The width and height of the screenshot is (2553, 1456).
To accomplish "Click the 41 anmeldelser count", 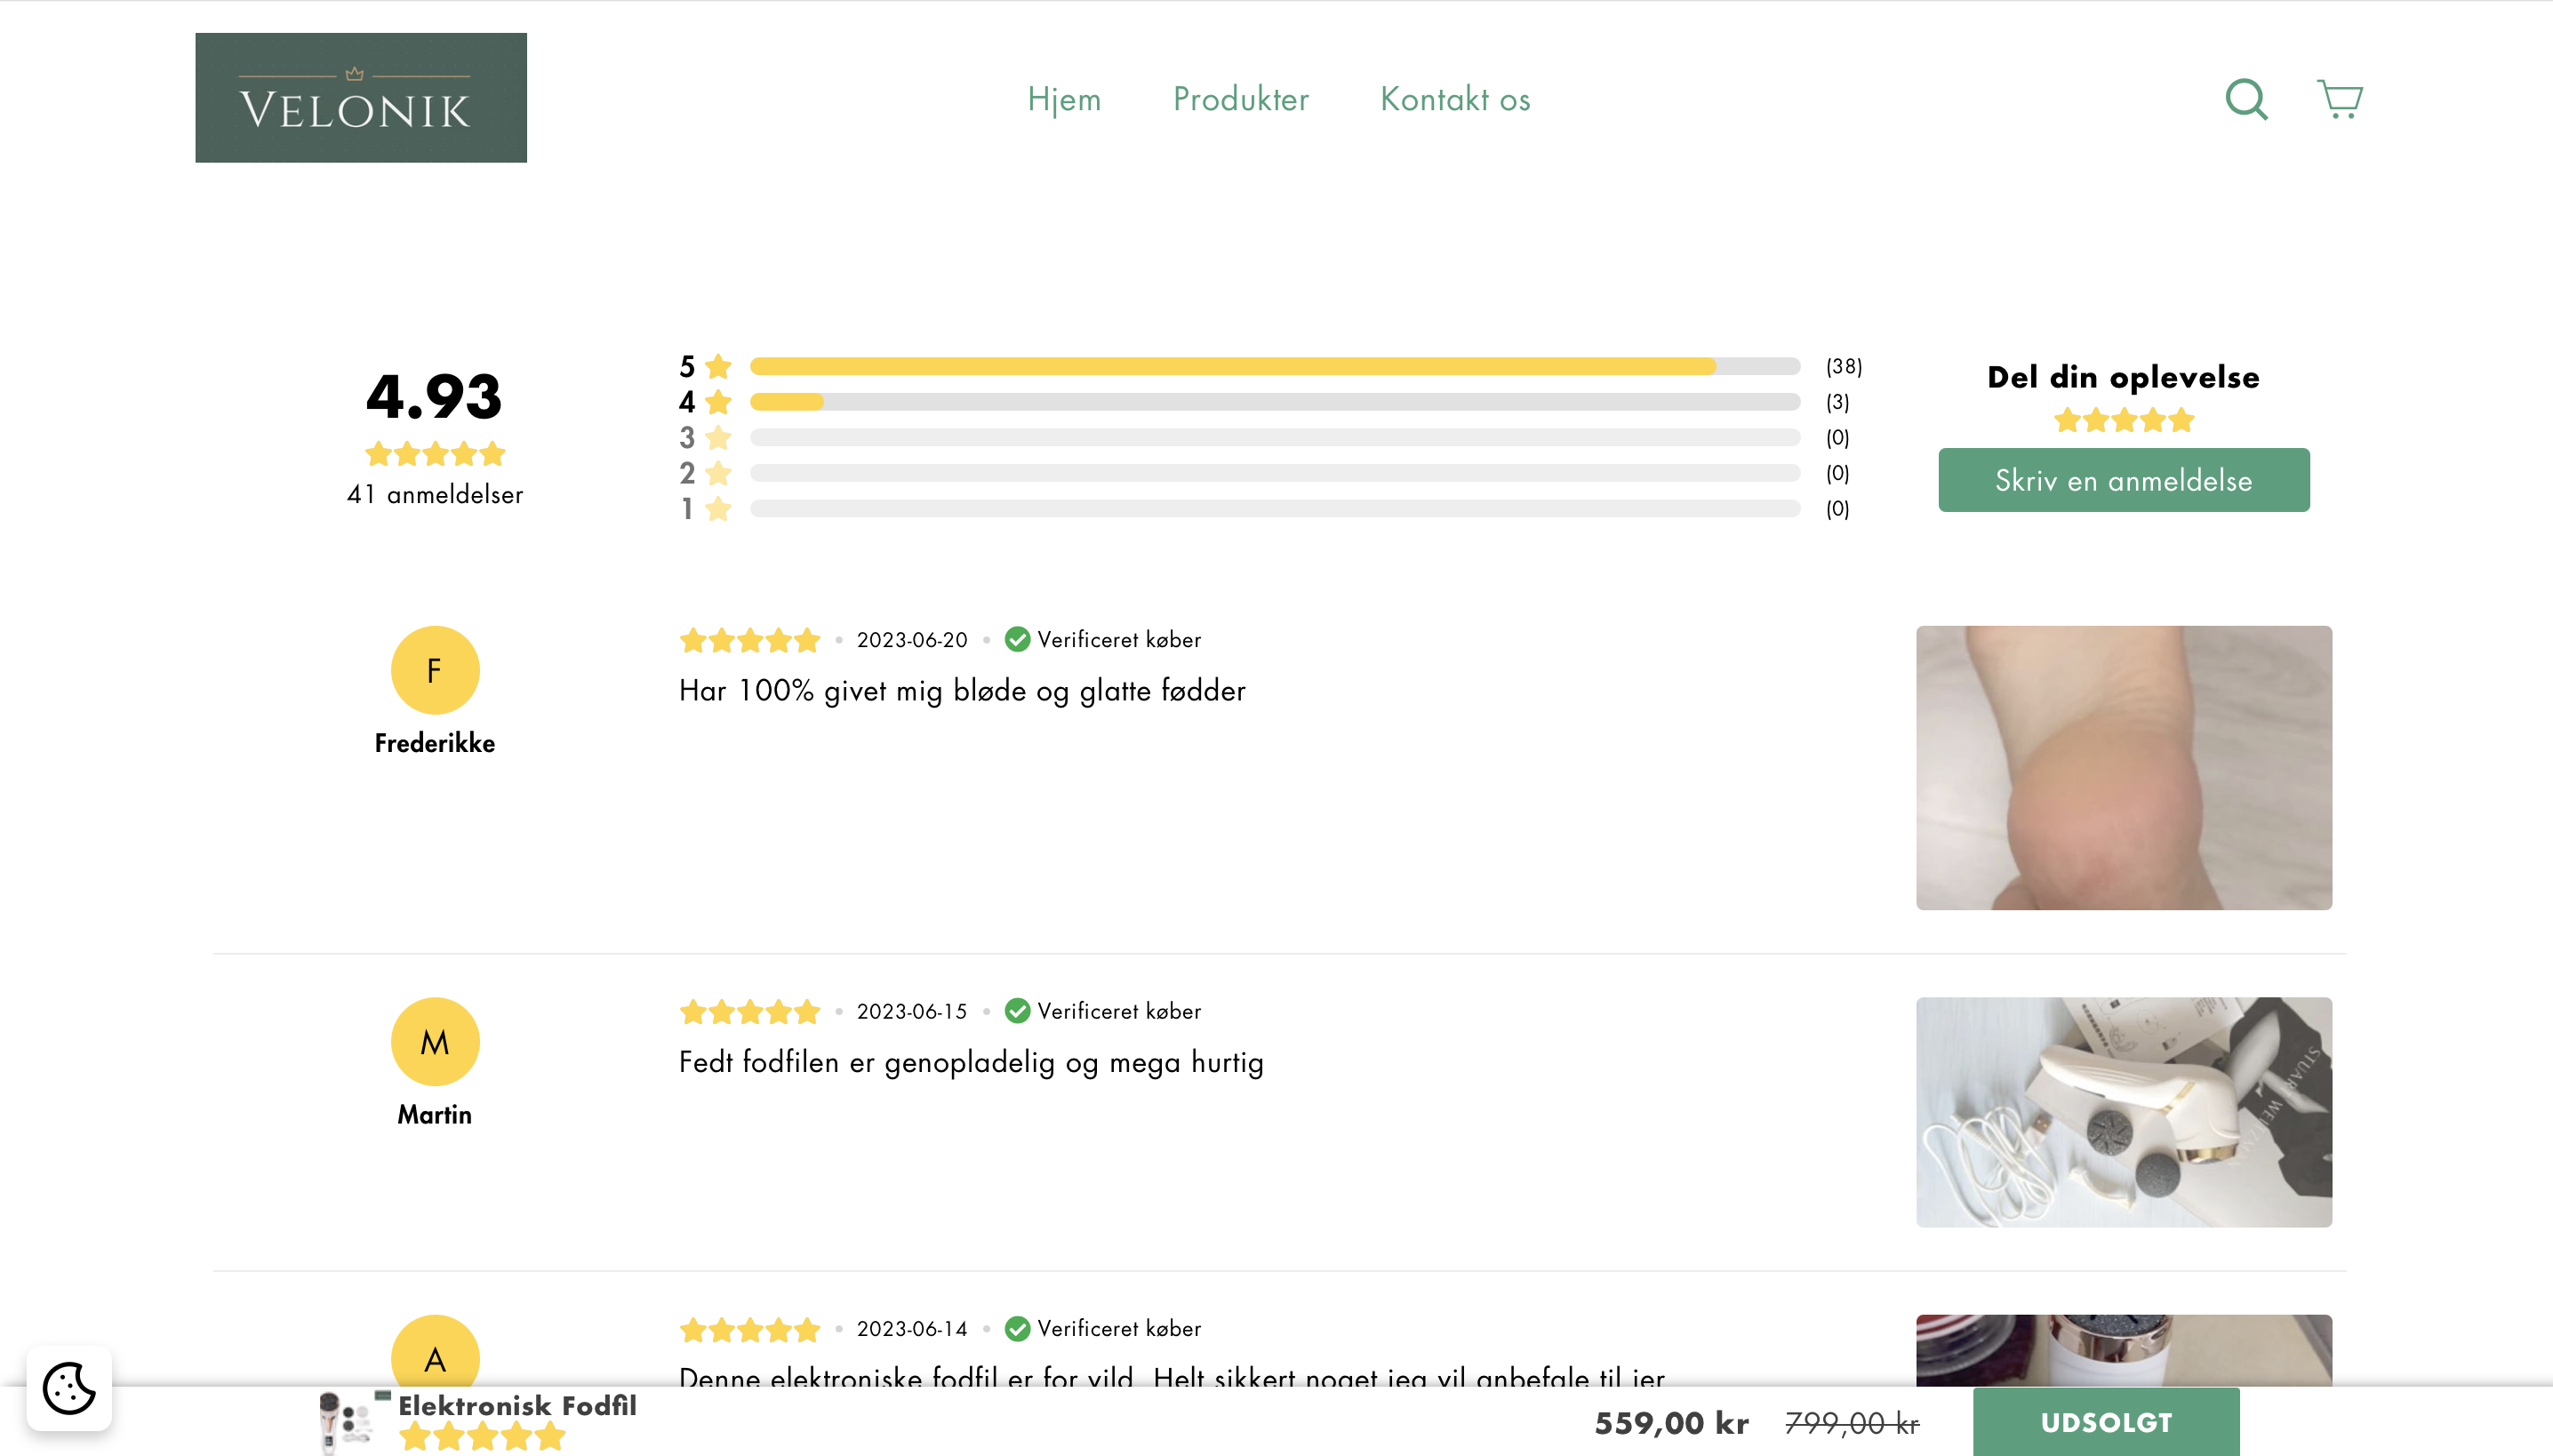I will [434, 494].
